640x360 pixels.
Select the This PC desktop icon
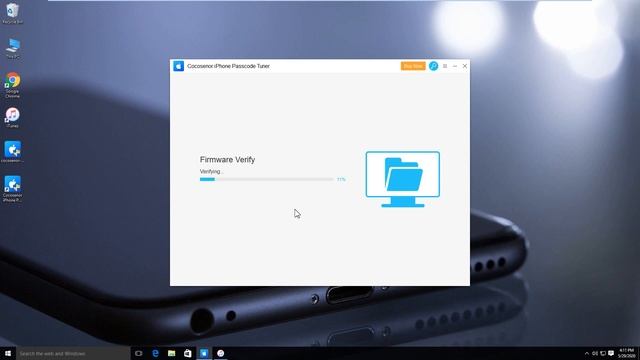[x=13, y=48]
